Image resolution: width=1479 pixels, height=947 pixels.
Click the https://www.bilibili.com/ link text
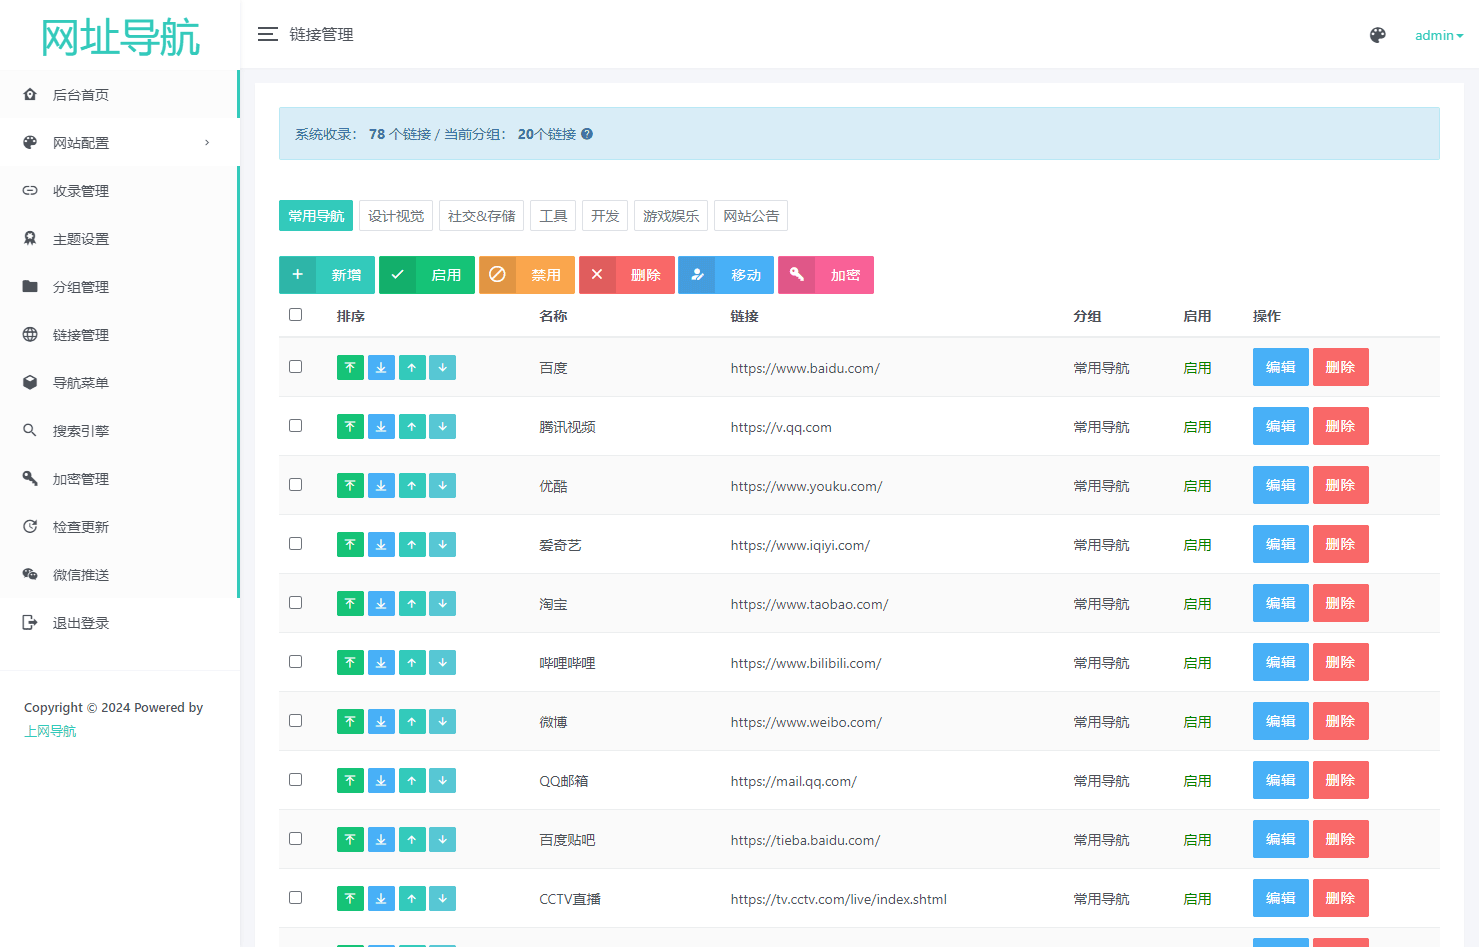point(806,663)
